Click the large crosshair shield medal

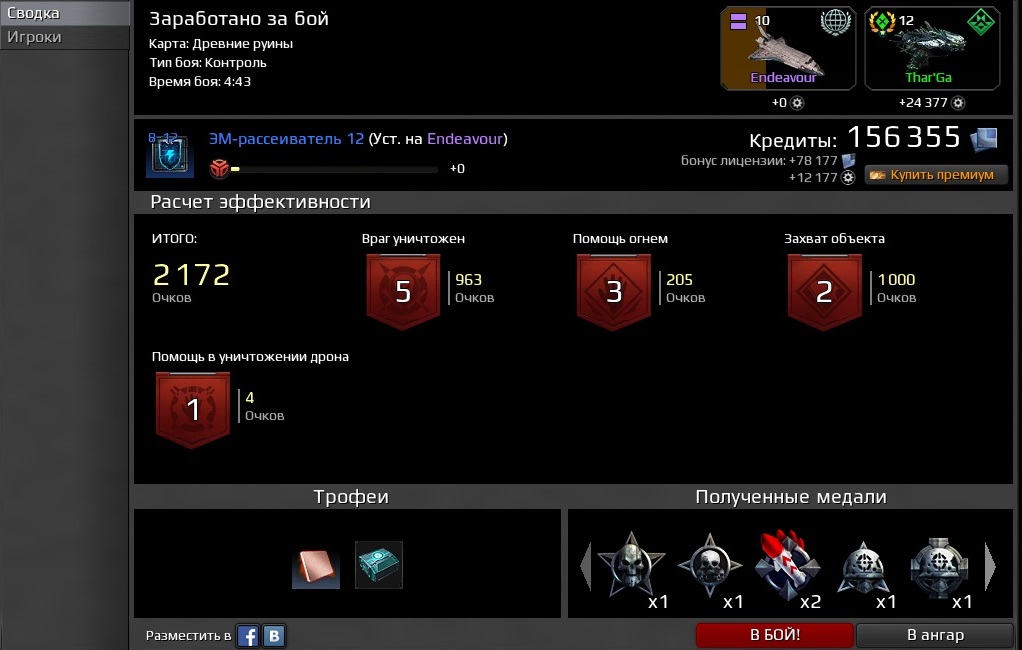(939, 567)
